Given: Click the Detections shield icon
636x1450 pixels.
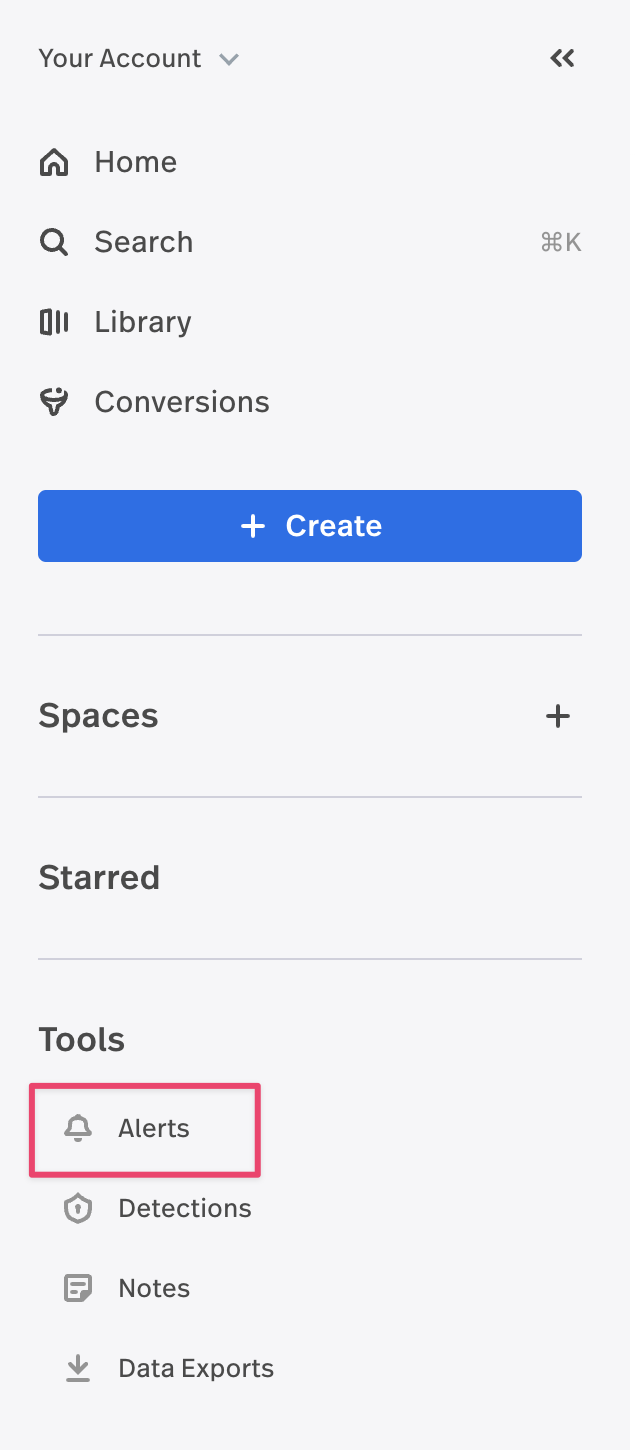Looking at the screenshot, I should pos(78,1208).
